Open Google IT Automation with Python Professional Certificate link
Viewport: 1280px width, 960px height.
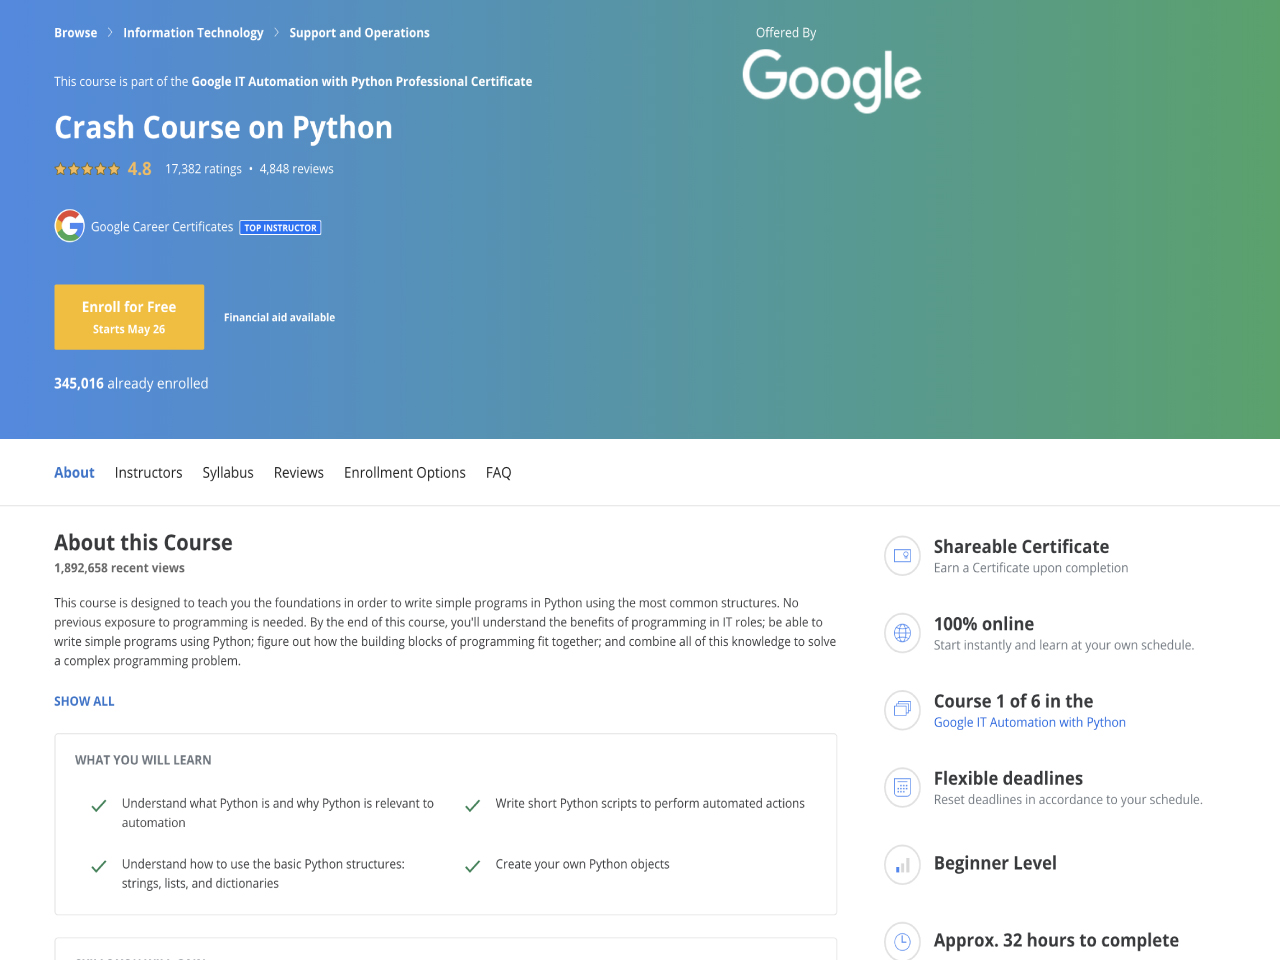(x=361, y=82)
